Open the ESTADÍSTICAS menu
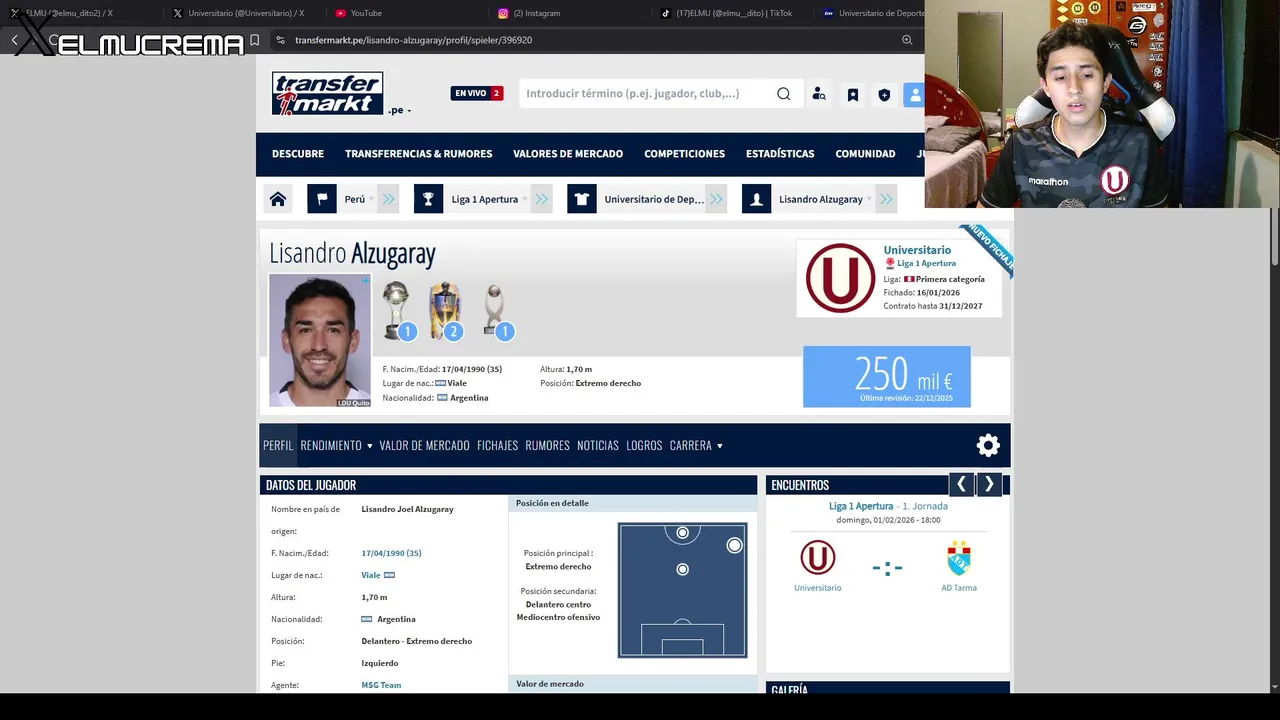This screenshot has height=720, width=1280. [x=780, y=154]
